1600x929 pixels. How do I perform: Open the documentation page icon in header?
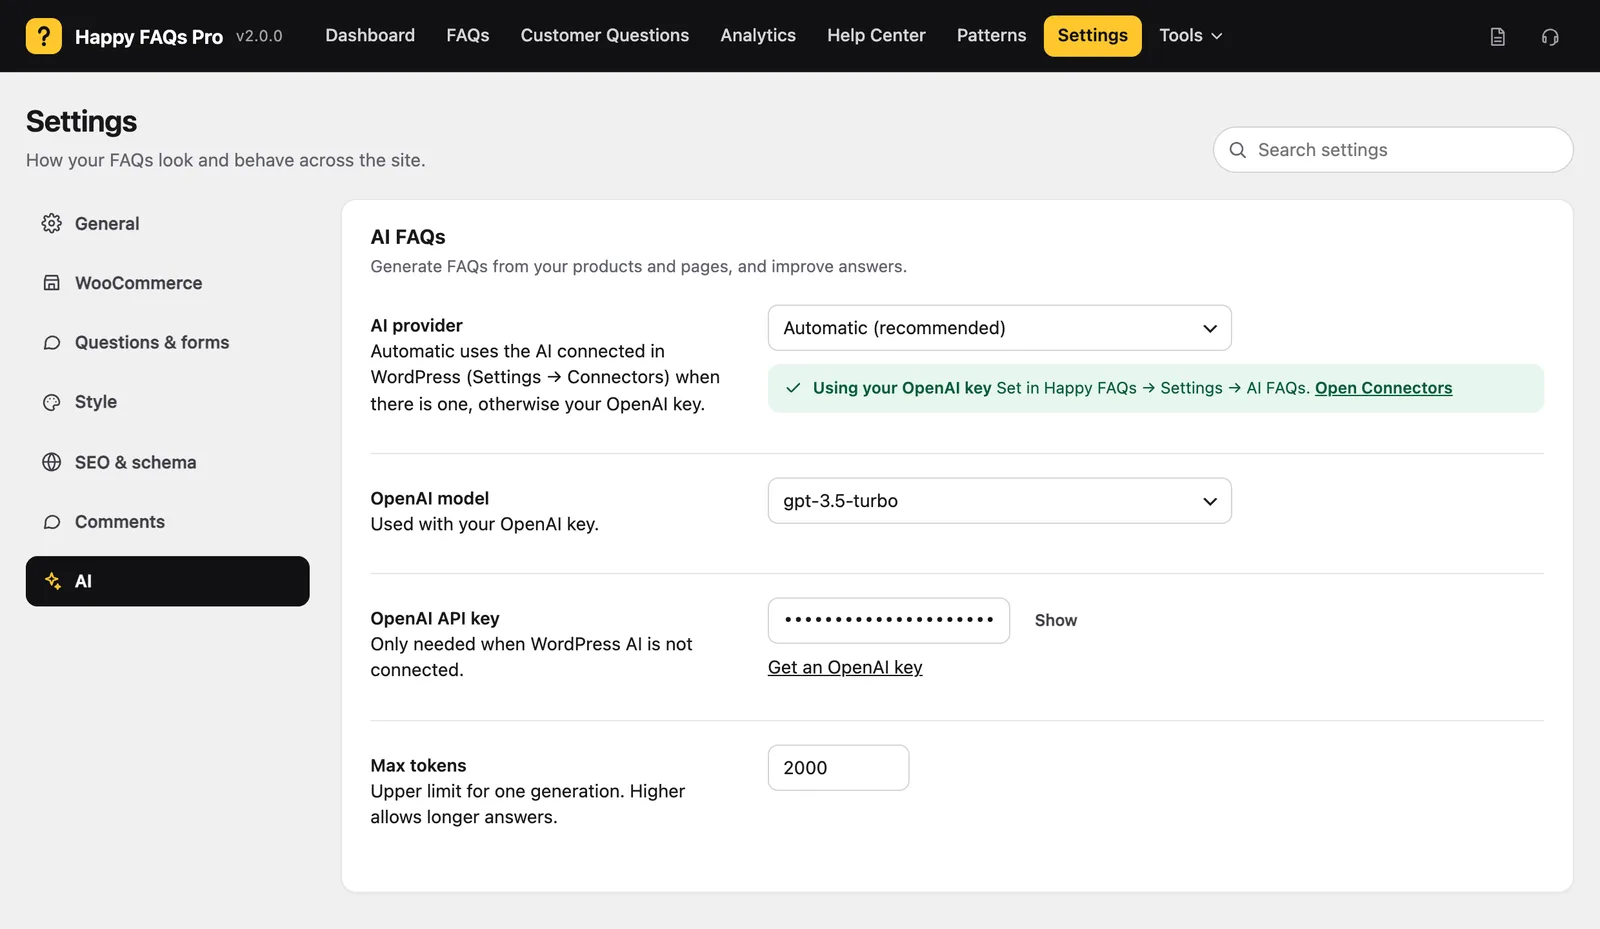[x=1498, y=37]
